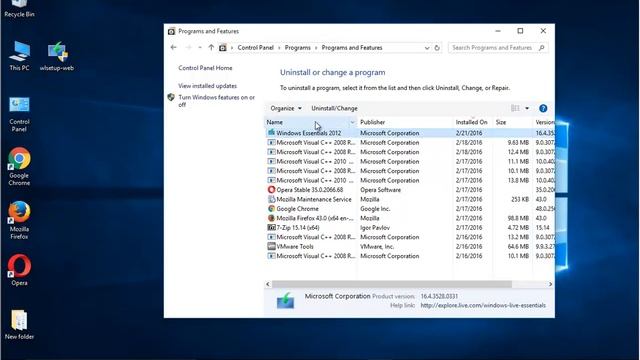
Task: Click the horizontal scrollbar thumb
Action: [x=392, y=284]
